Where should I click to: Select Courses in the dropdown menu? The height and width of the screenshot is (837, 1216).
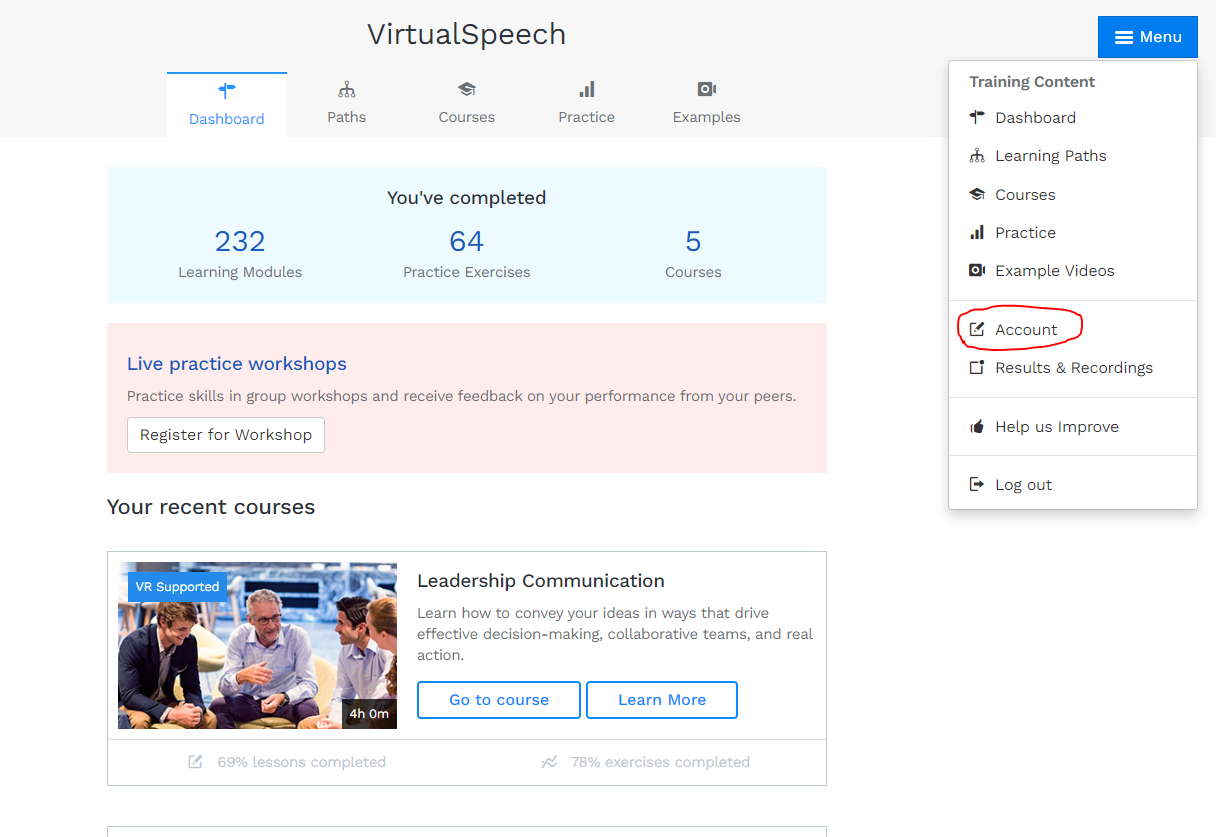1073,194
